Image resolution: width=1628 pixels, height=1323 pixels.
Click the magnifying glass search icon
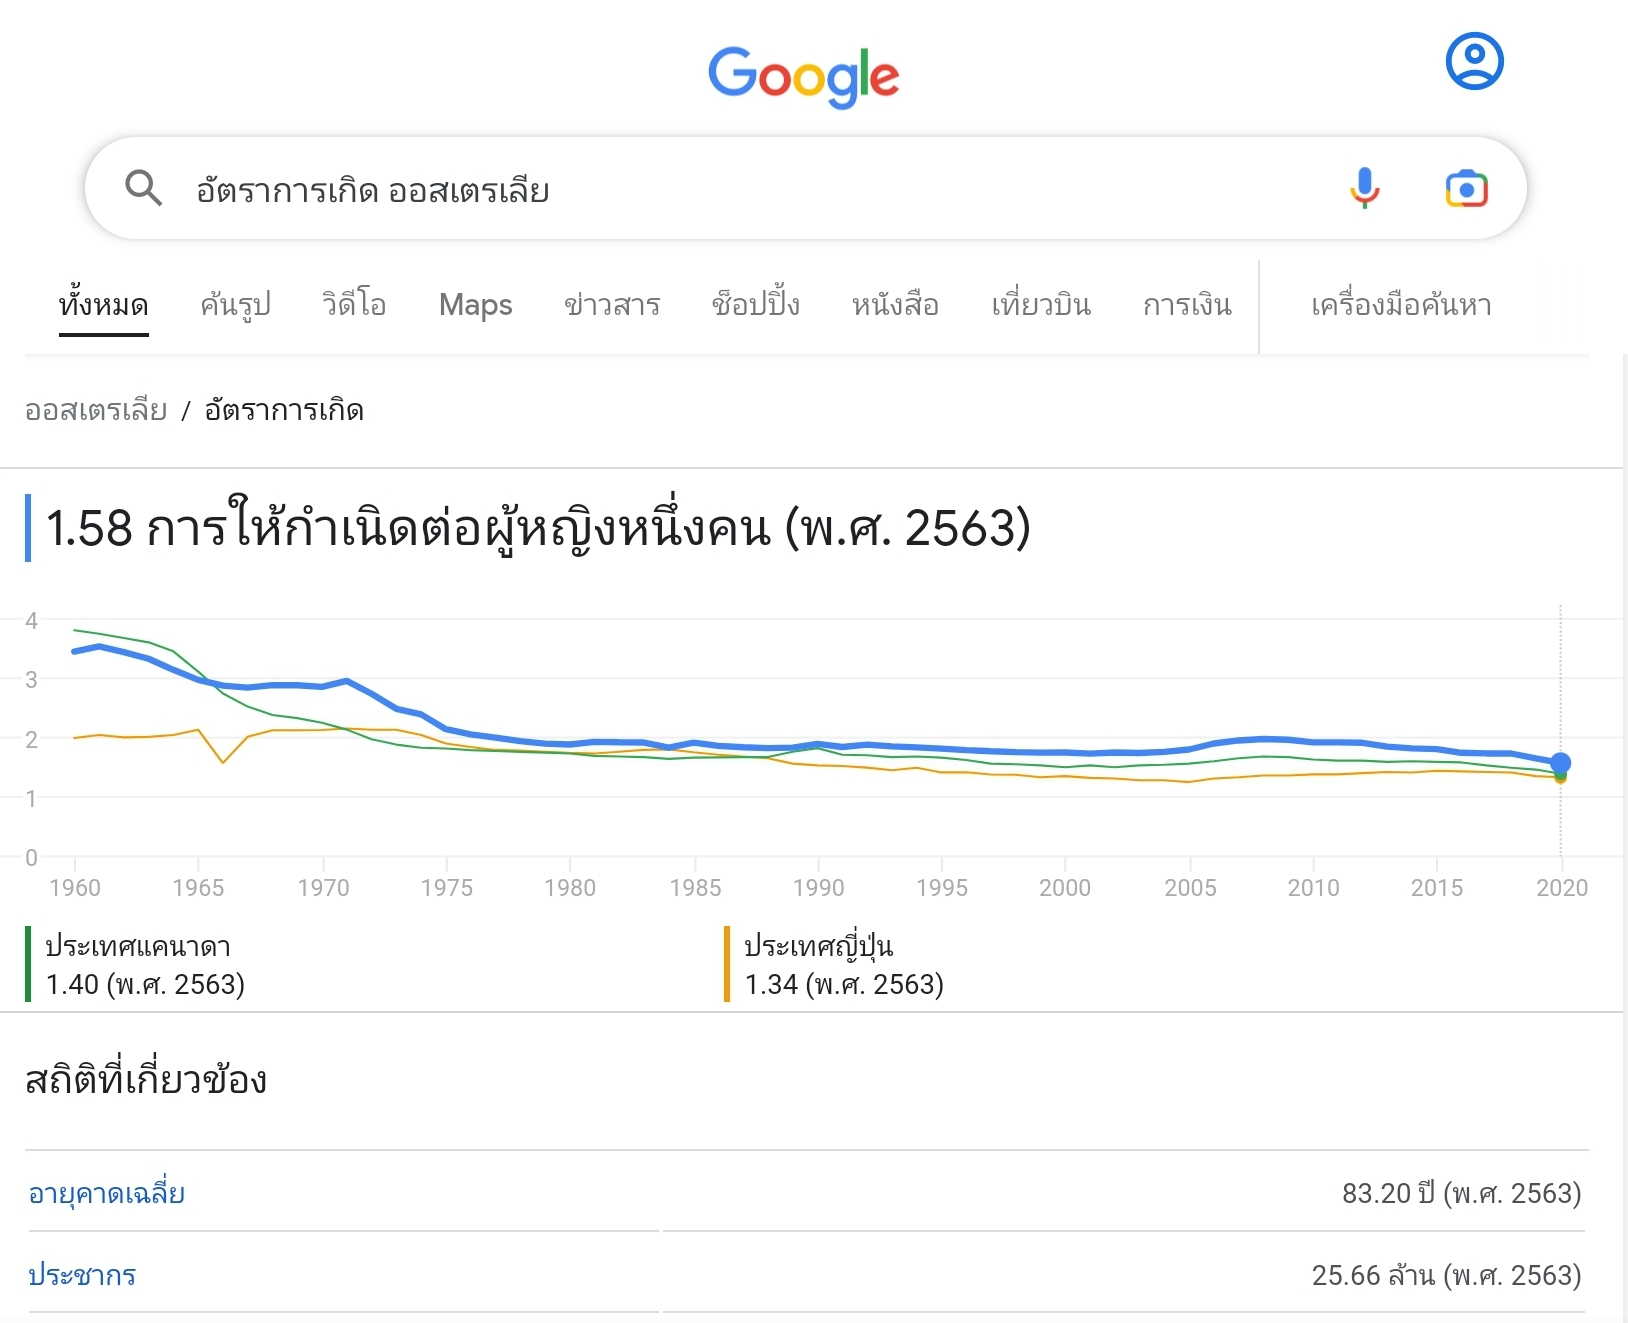click(143, 188)
